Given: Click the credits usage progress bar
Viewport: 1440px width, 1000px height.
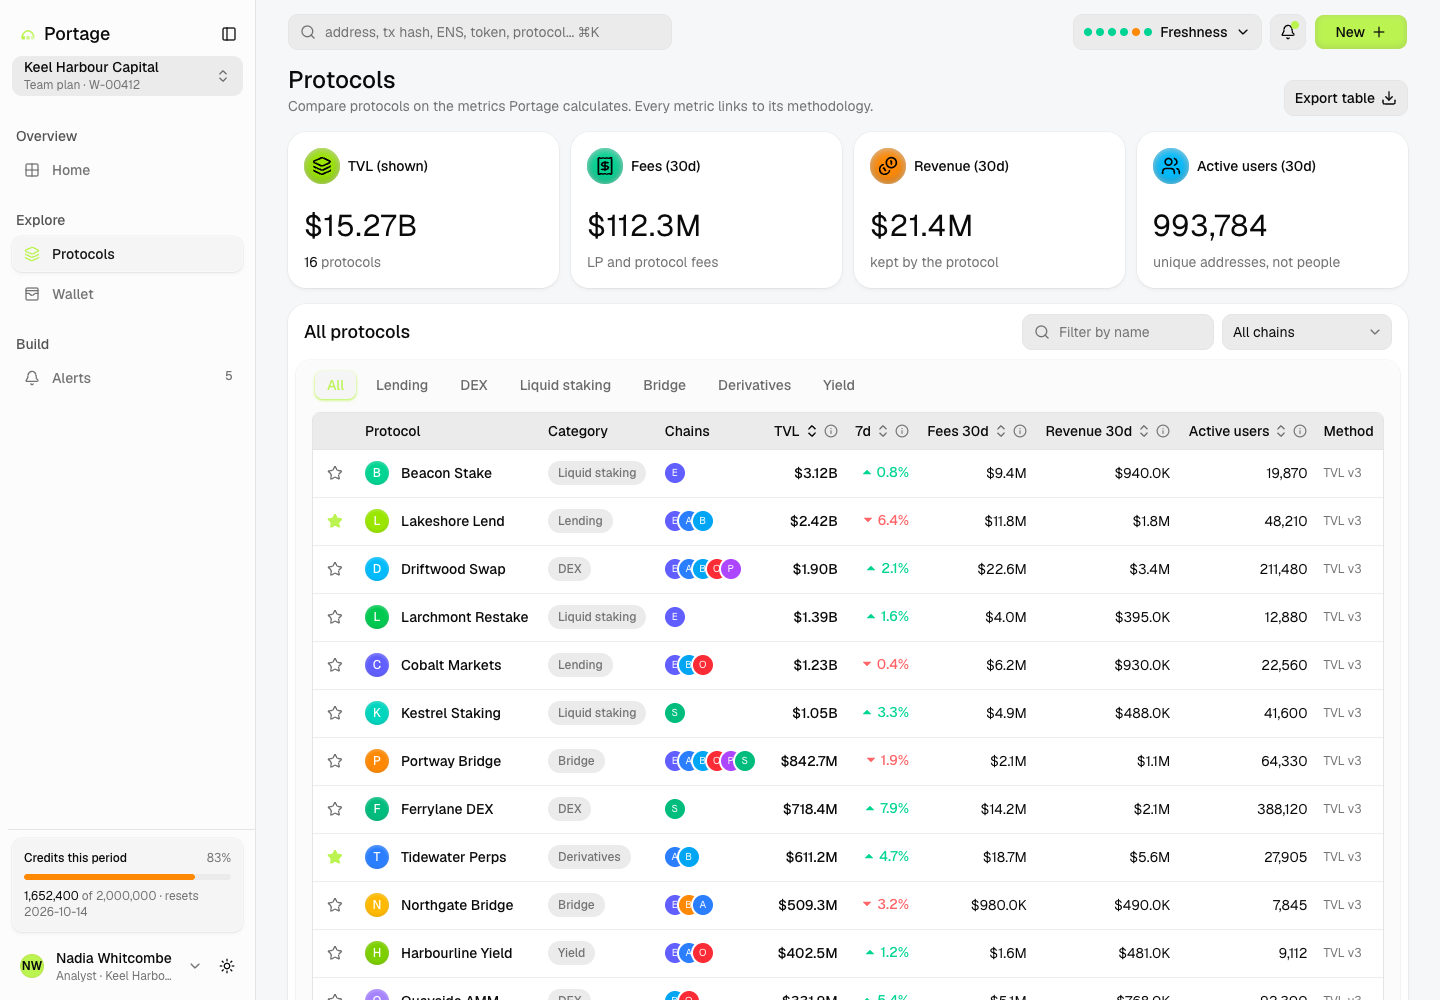Looking at the screenshot, I should click(127, 877).
